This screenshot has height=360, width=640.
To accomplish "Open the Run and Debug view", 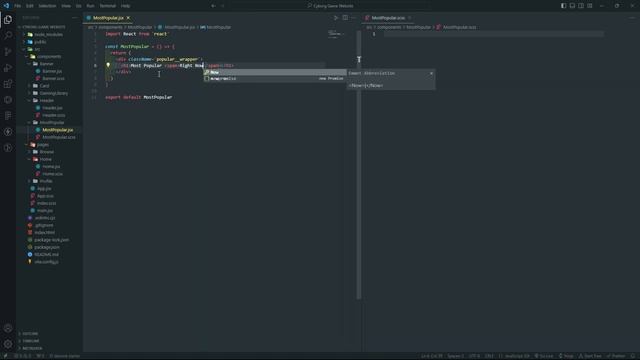I will 8,68.
